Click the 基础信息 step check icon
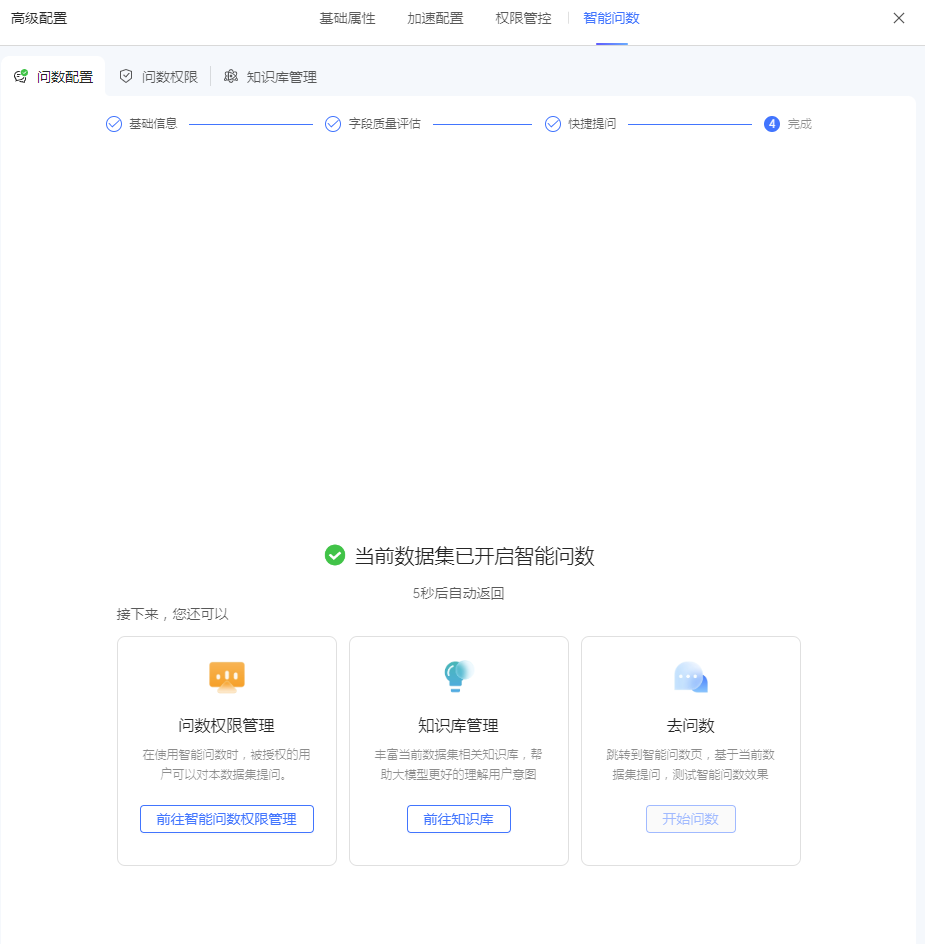 tap(114, 124)
